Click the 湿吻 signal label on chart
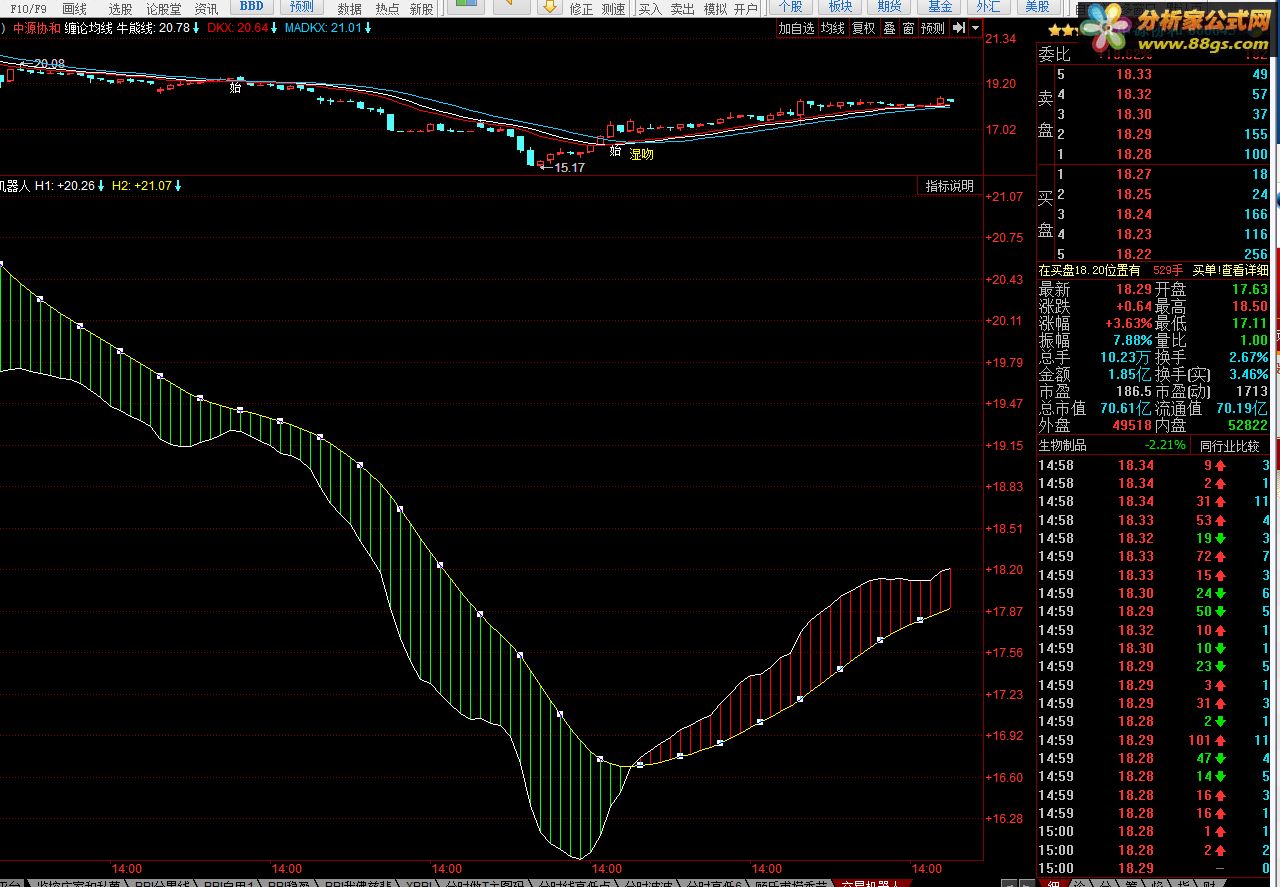 tap(641, 155)
